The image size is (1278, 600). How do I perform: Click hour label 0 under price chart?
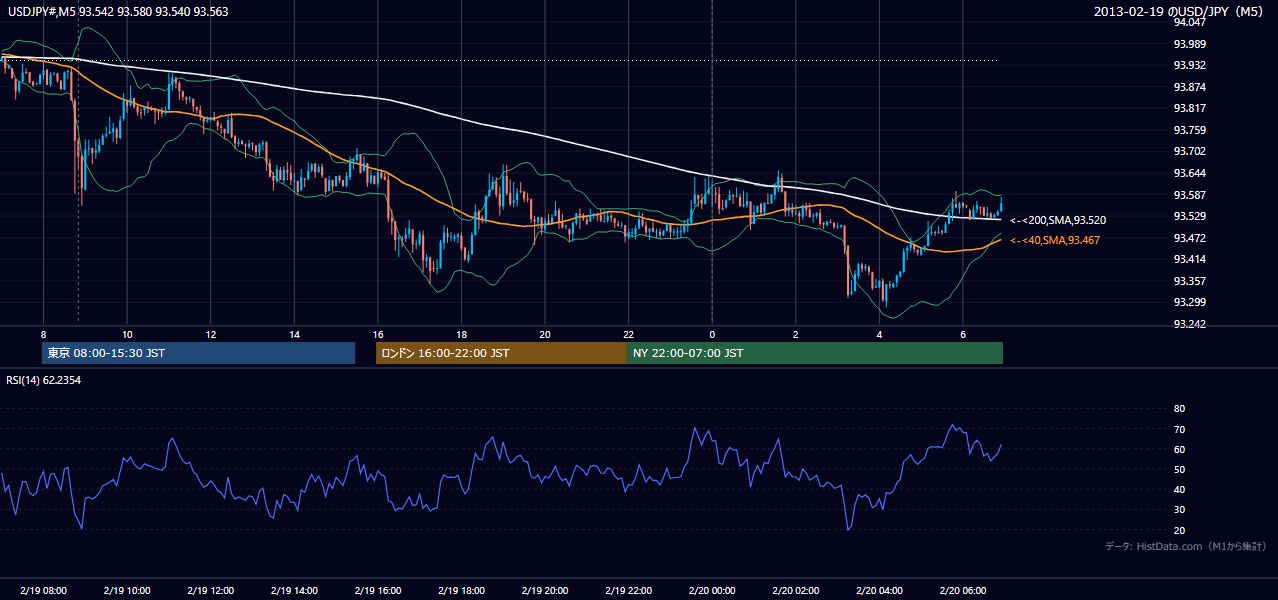tap(712, 334)
